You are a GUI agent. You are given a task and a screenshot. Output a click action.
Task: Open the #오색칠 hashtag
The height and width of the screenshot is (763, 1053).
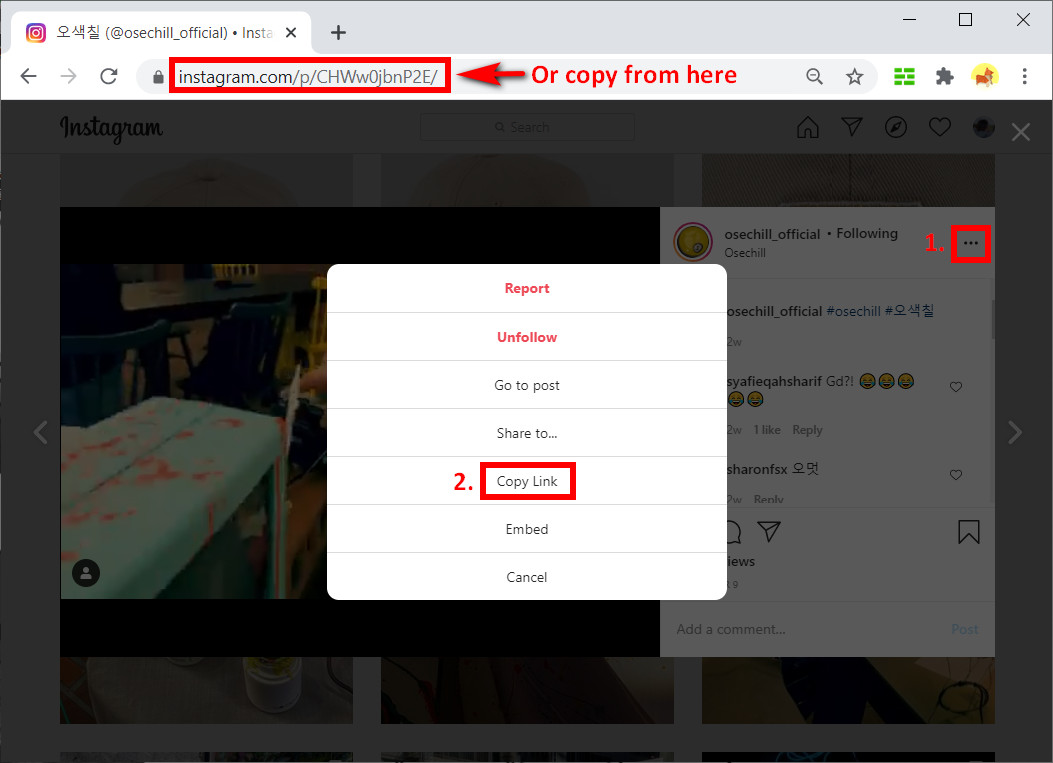[x=909, y=310]
